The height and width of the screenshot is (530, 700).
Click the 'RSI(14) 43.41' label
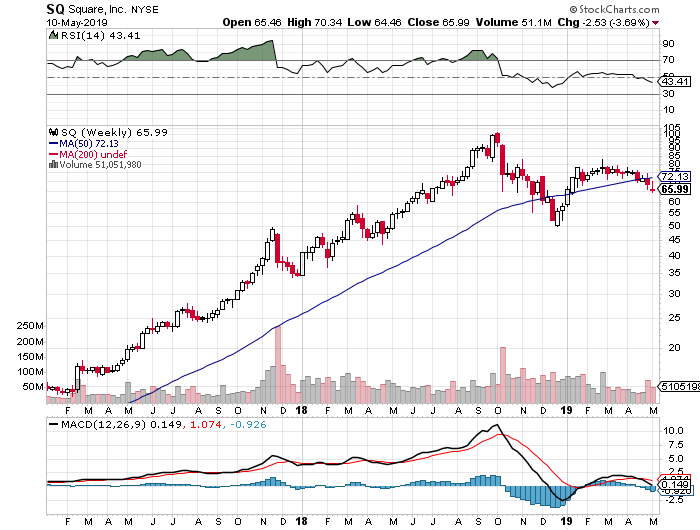click(x=100, y=36)
